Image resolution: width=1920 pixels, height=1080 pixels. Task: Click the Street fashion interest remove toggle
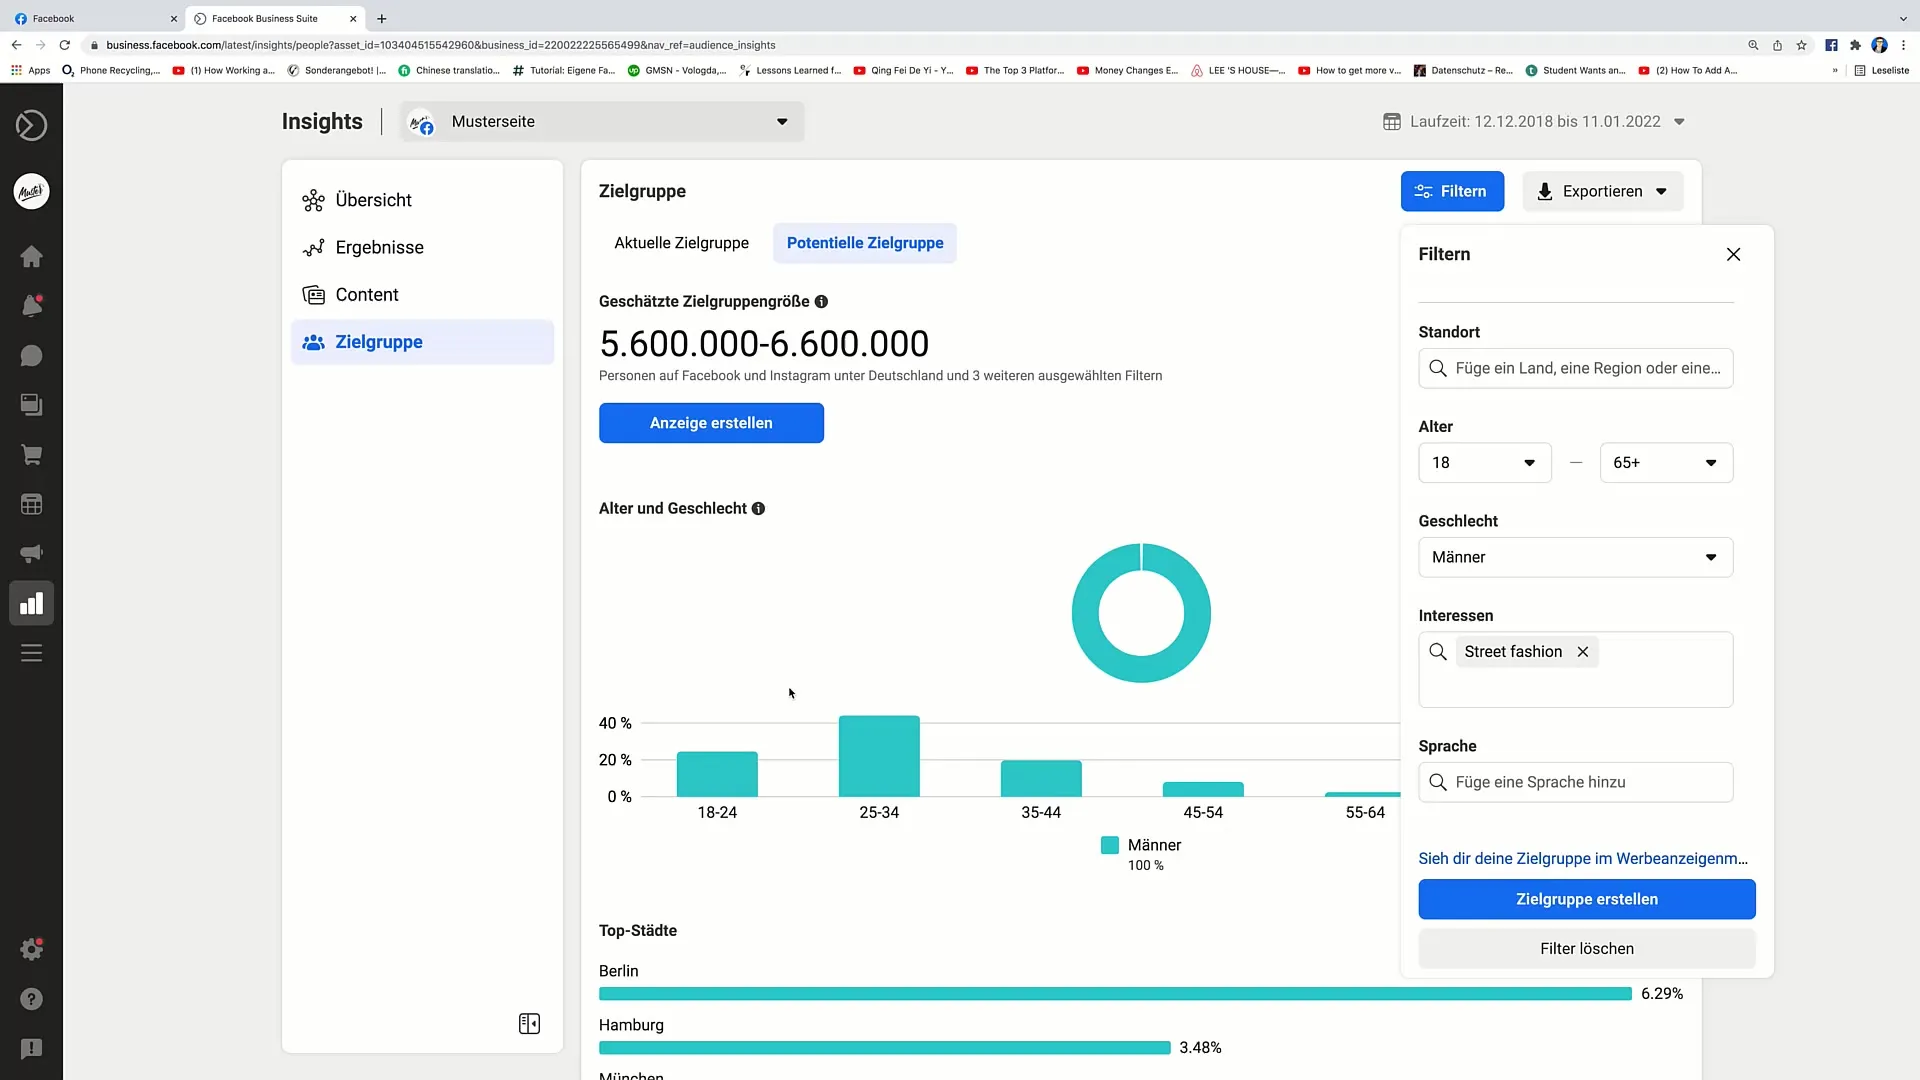[1582, 651]
